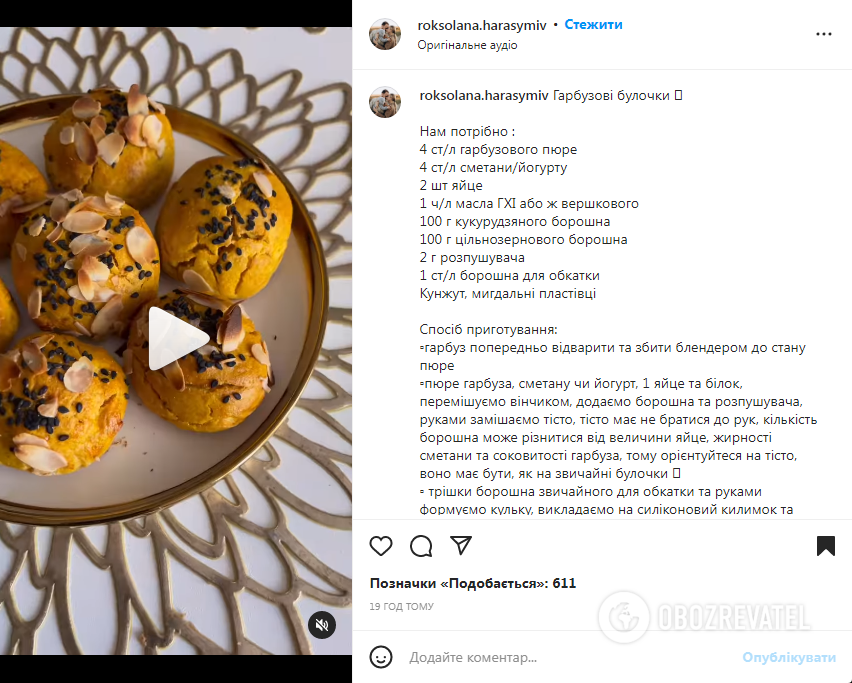Image resolution: width=852 pixels, height=683 pixels.
Task: Like the post with the heart icon
Action: point(381,545)
